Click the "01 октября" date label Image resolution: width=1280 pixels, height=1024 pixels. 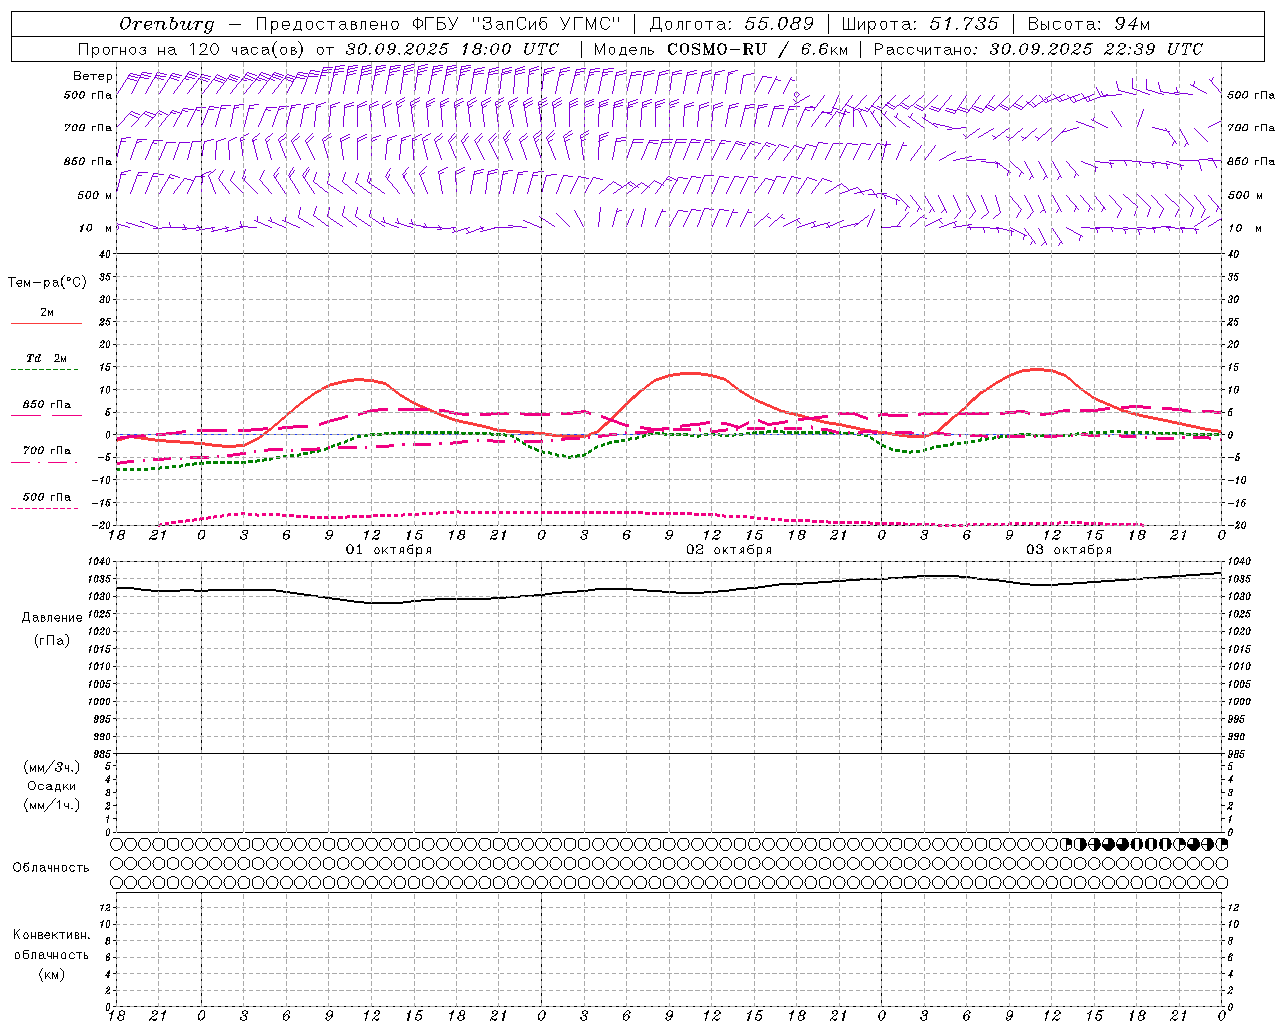[x=389, y=550]
